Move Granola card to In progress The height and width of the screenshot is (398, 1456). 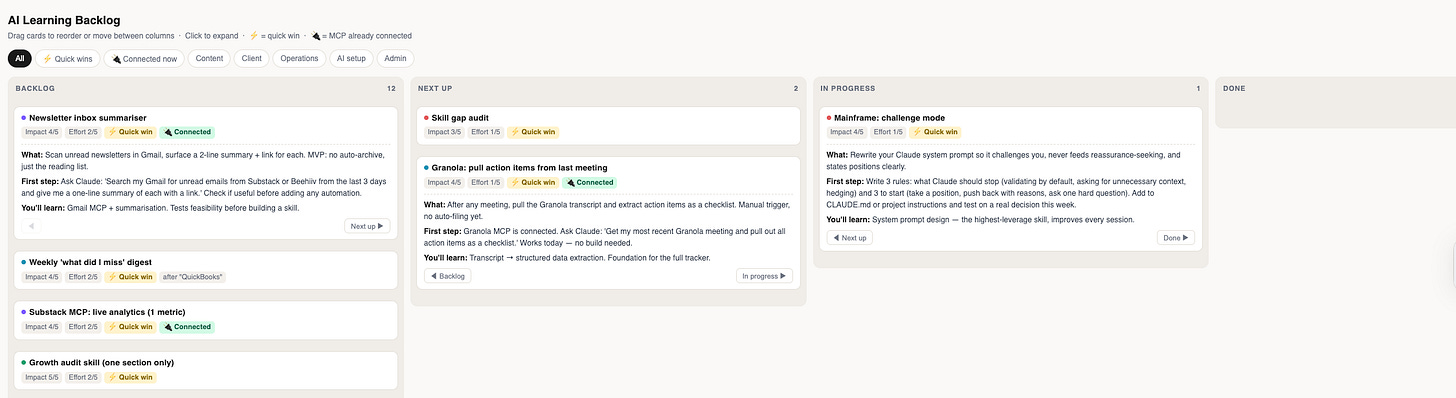tap(764, 276)
